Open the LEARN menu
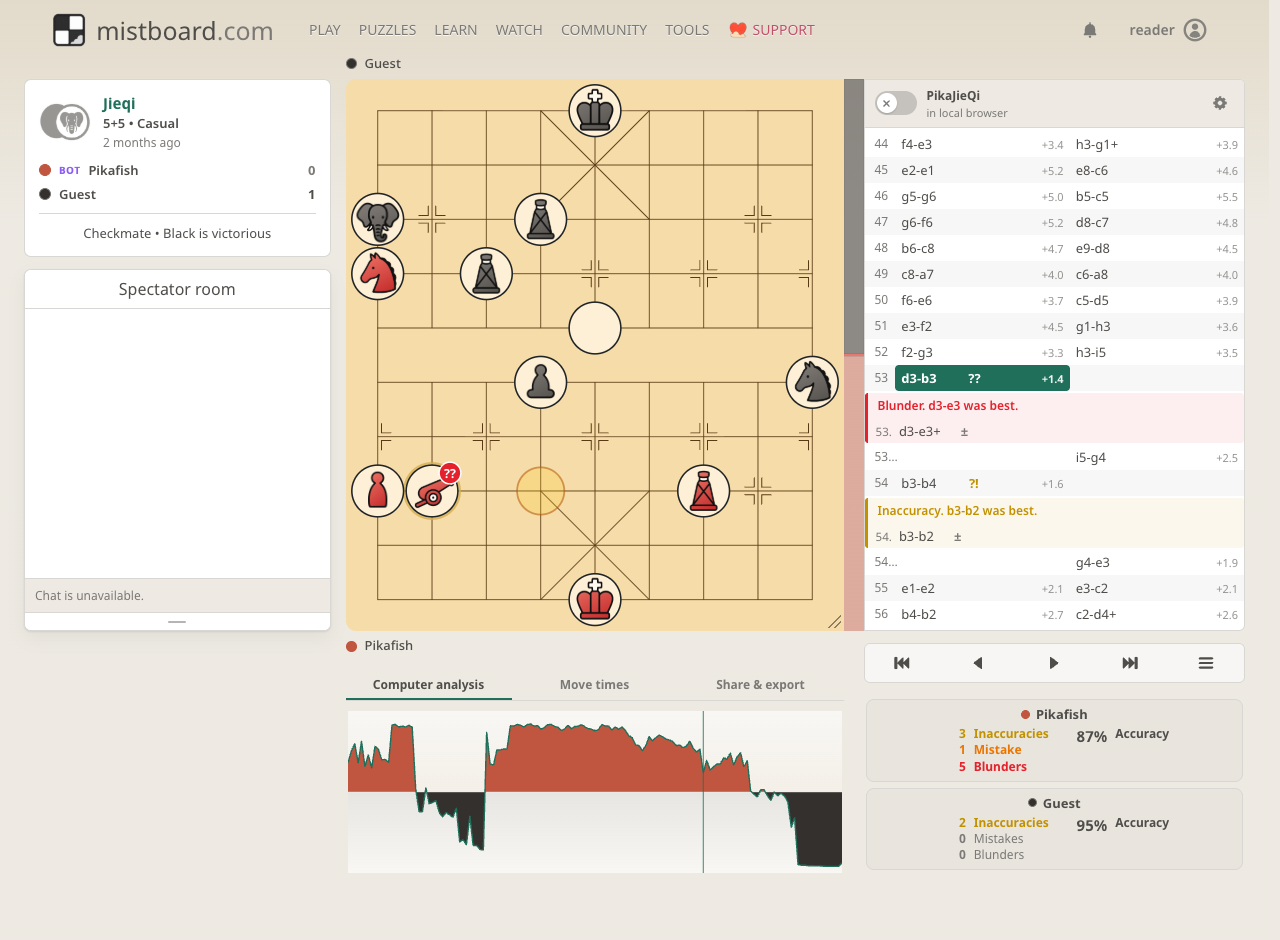This screenshot has height=940, width=1280. (x=456, y=30)
